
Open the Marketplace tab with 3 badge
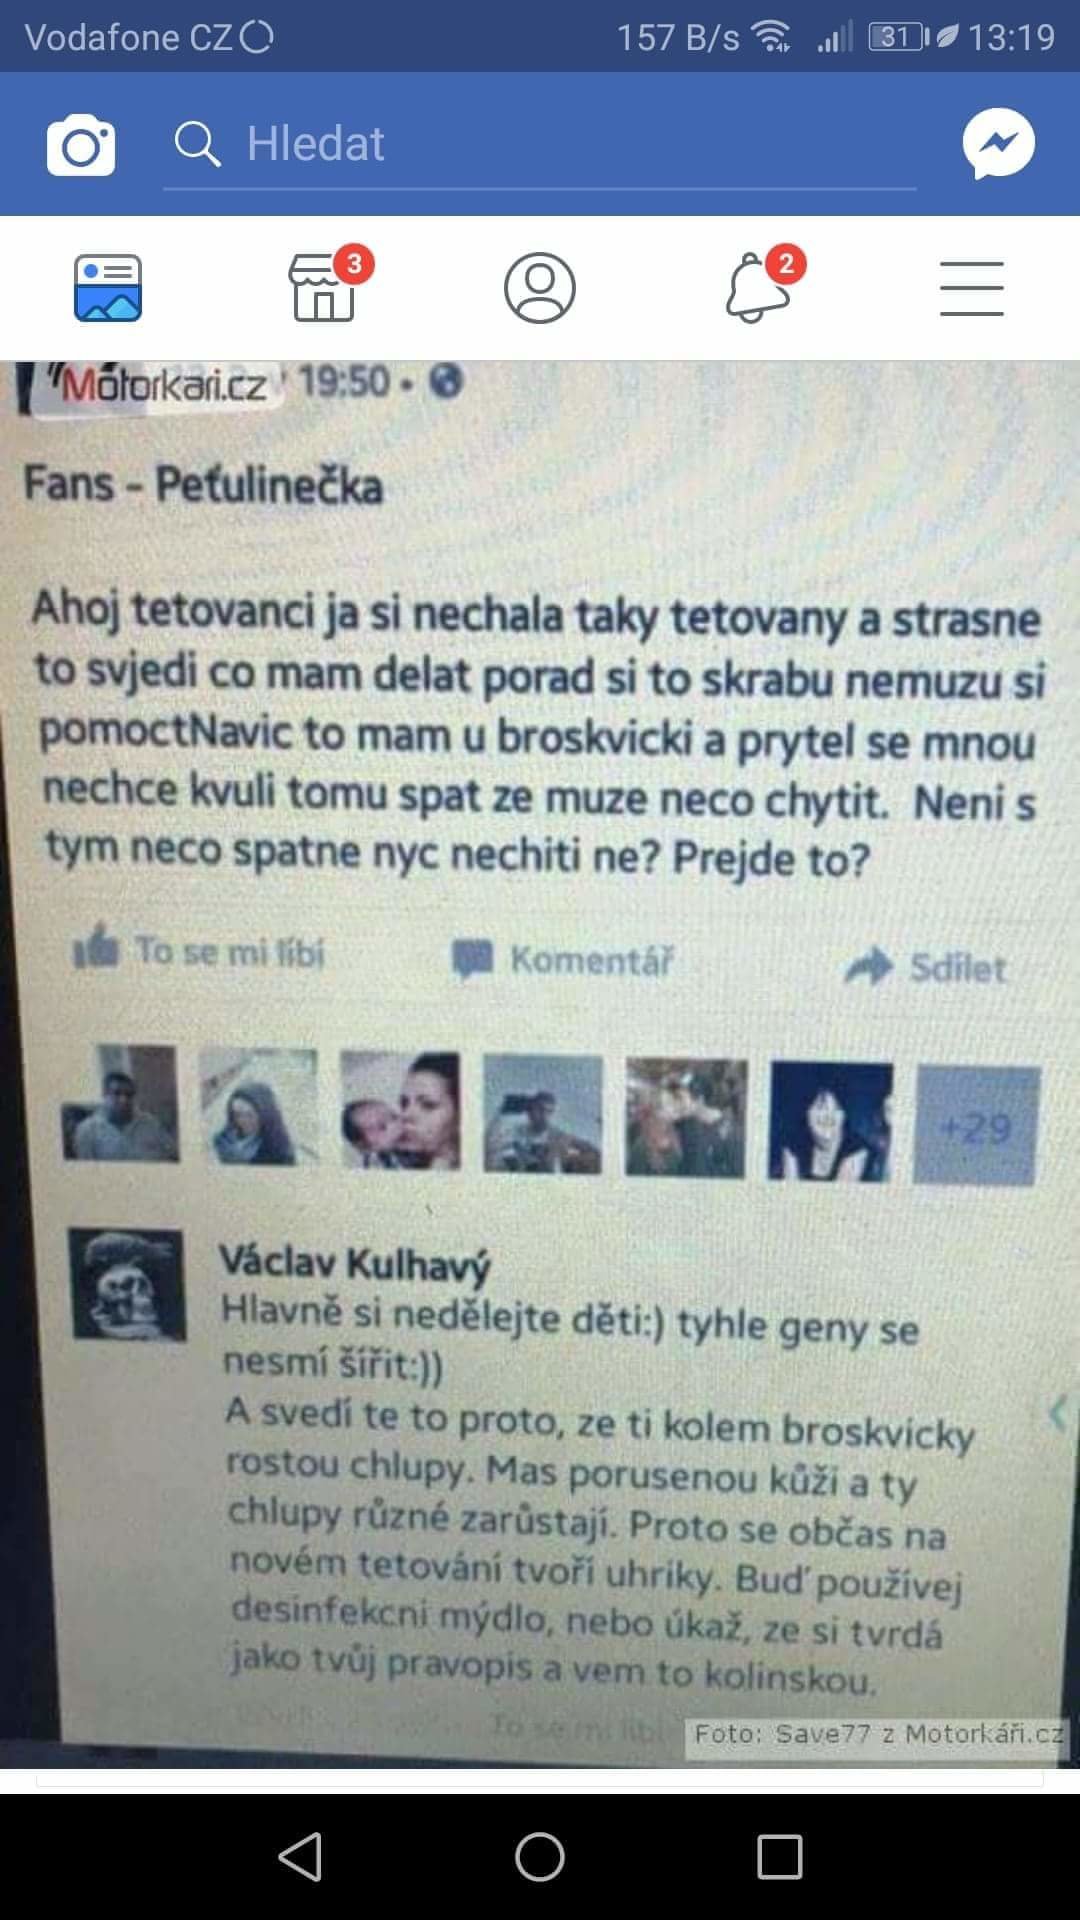click(325, 288)
